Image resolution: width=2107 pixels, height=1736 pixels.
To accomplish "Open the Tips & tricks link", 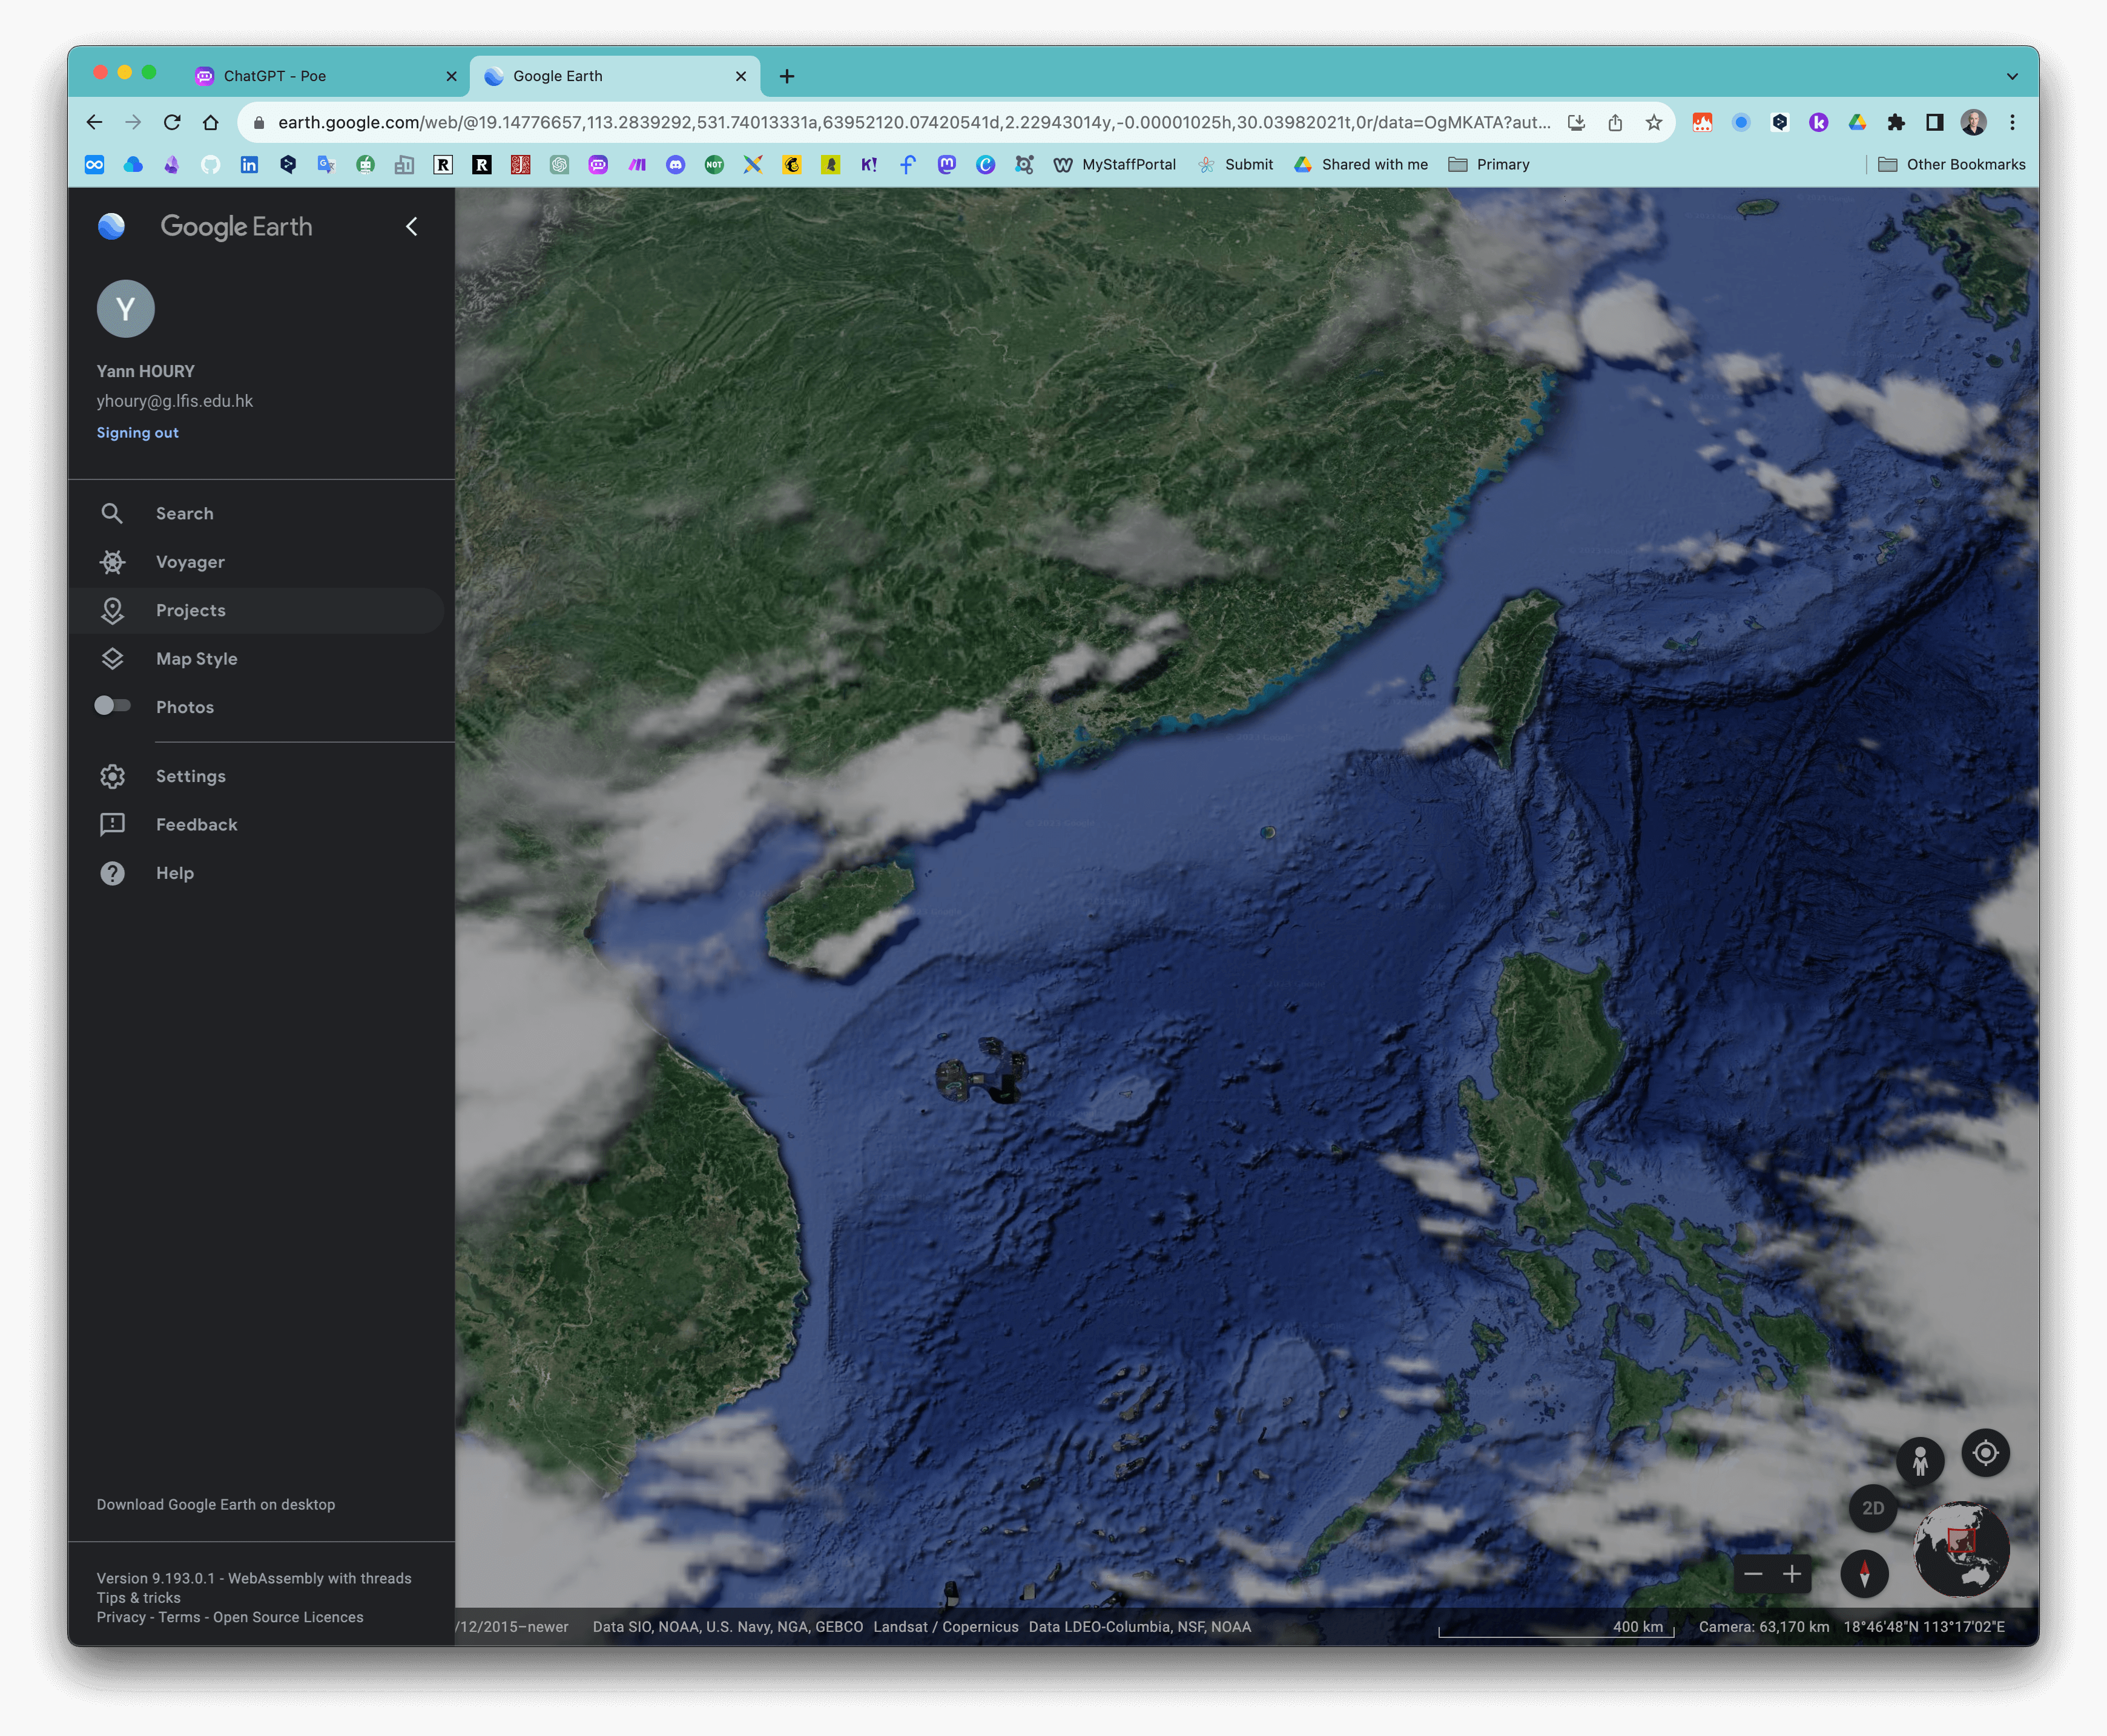I will tap(138, 1598).
